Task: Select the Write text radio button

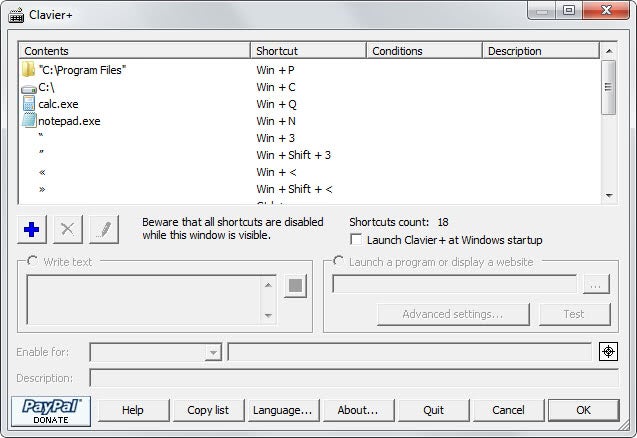Action: [x=32, y=261]
